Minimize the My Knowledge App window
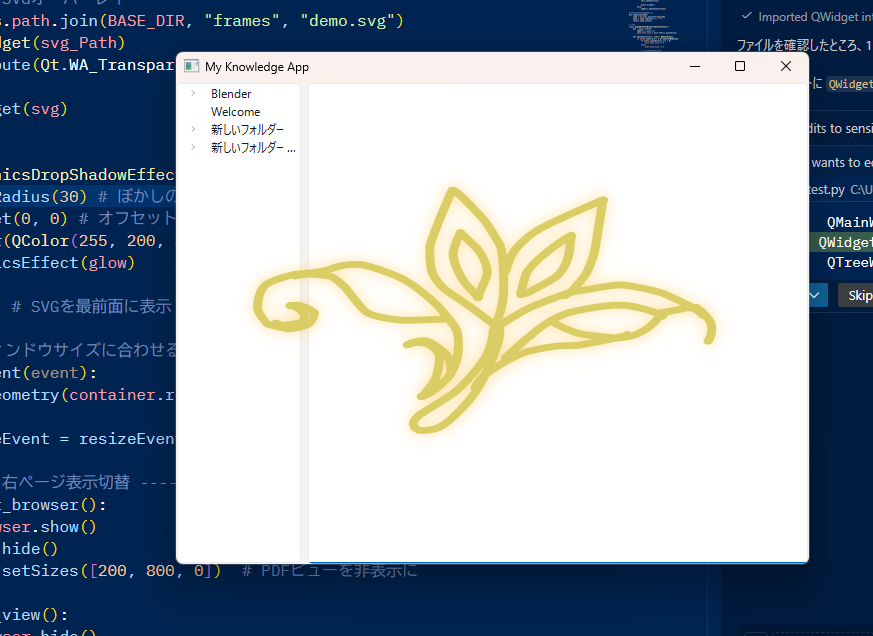 (x=695, y=66)
